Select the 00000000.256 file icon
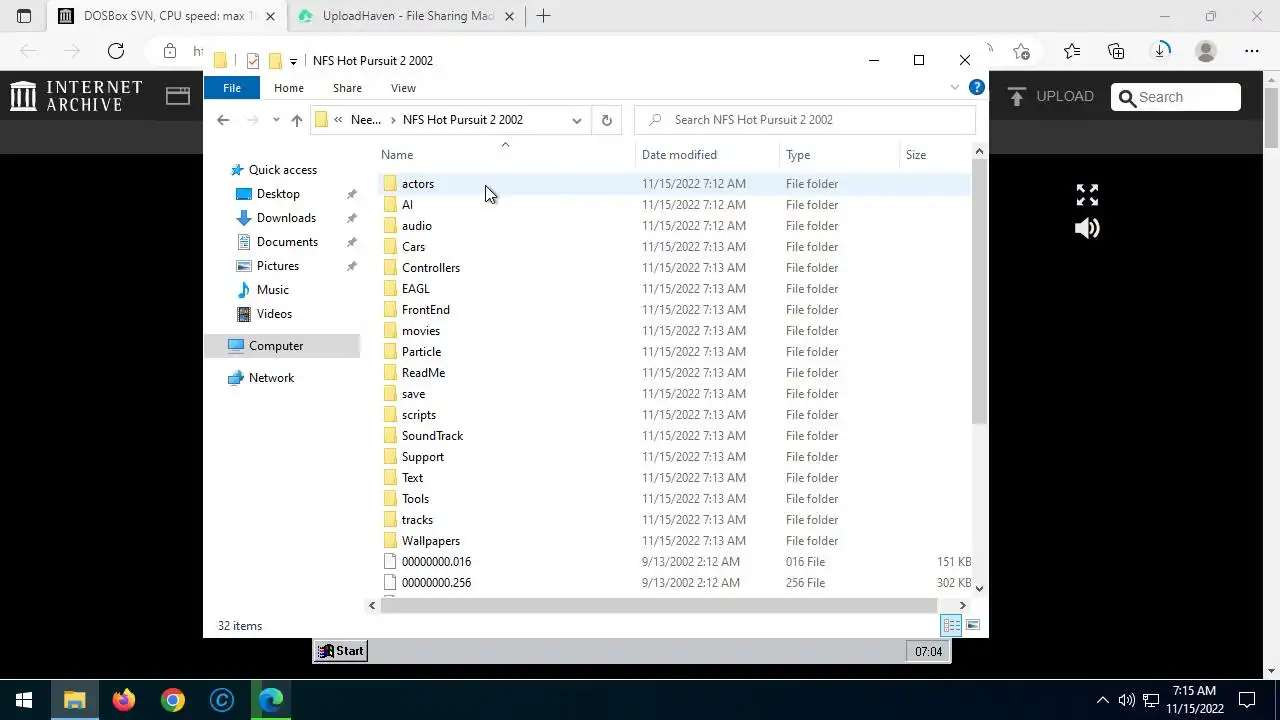The width and height of the screenshot is (1280, 720). pos(390,583)
